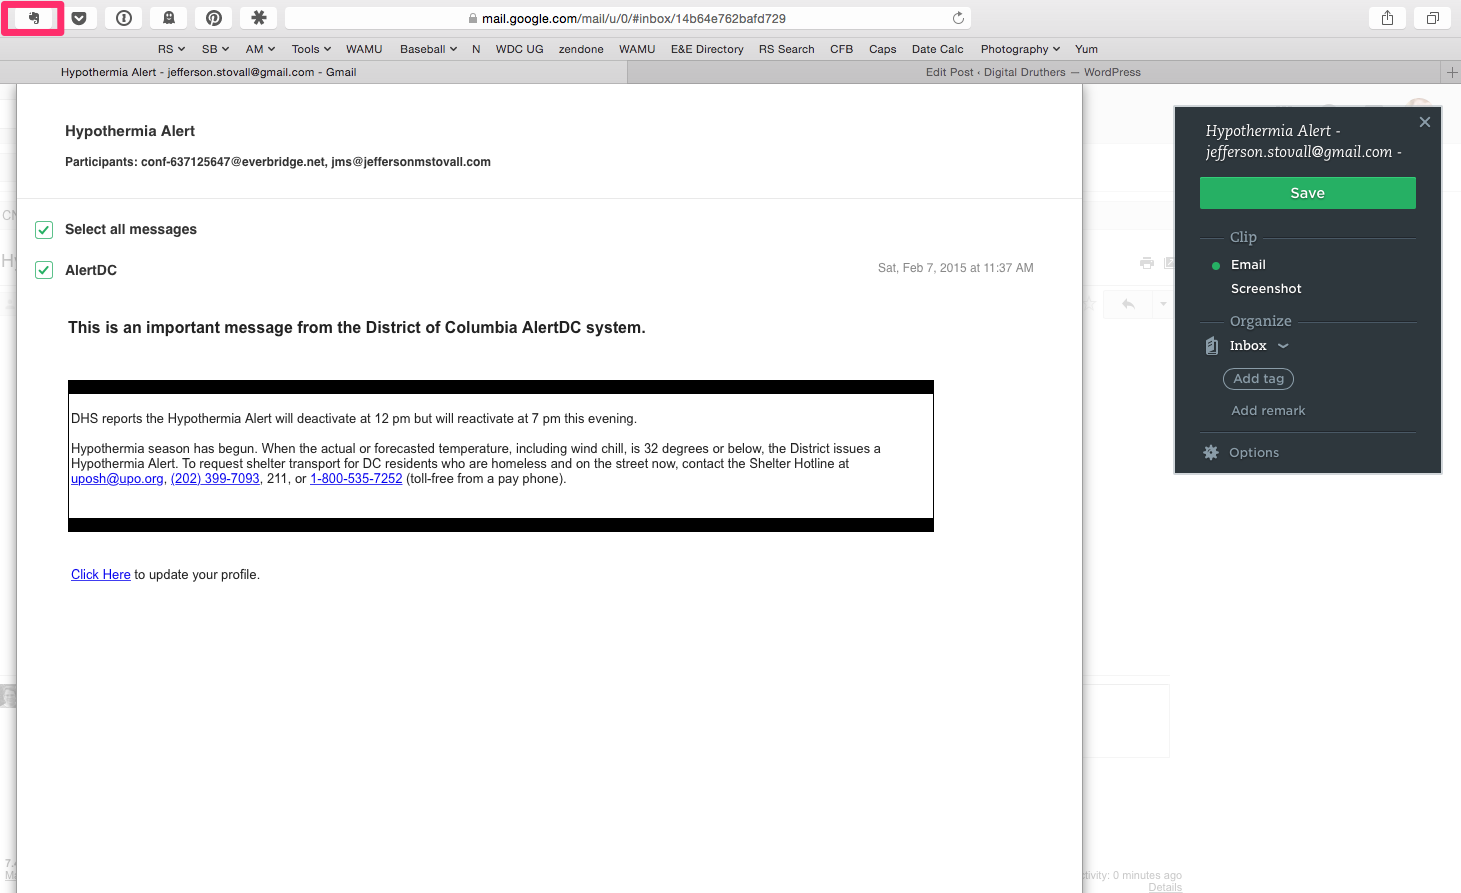1461x893 pixels.
Task: Click the (202) 399-7093 phone link
Action: [x=215, y=479]
